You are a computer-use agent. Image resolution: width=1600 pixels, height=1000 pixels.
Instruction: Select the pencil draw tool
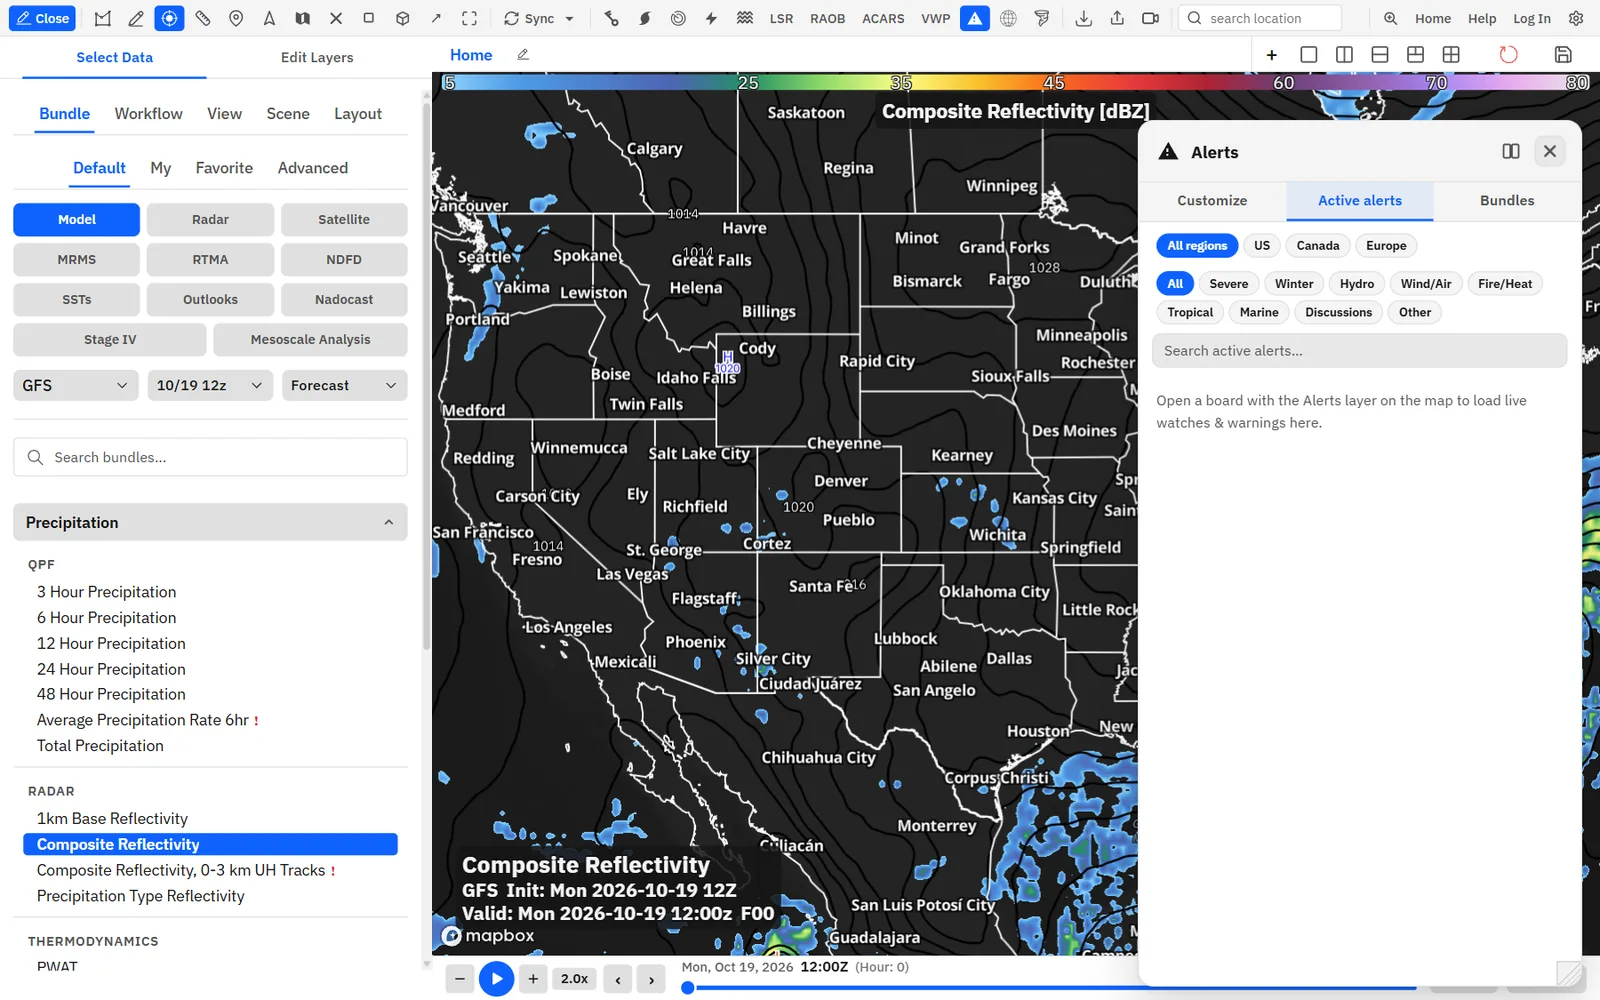click(x=136, y=18)
